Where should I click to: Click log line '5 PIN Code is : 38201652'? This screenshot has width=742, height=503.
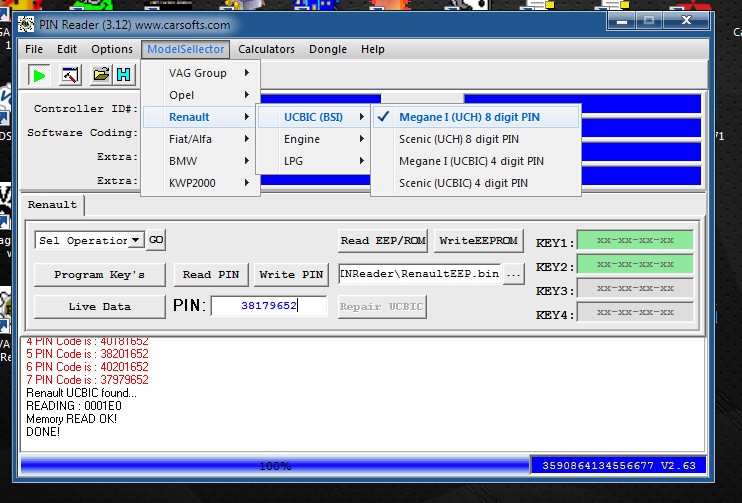(87, 354)
